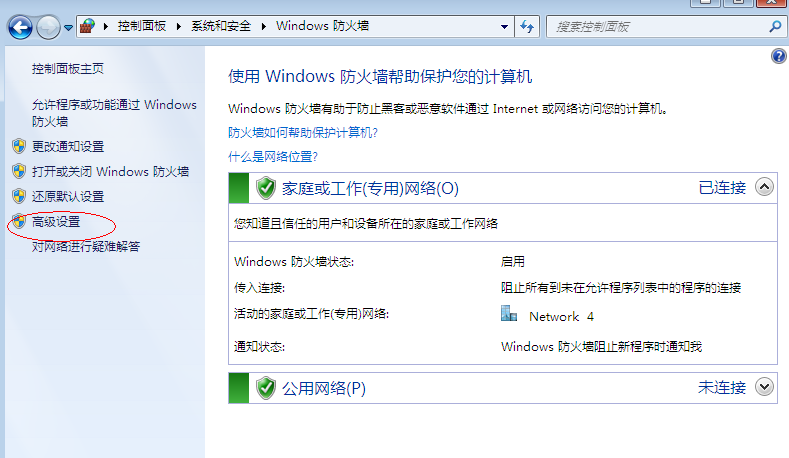Click the magnifier search icon
The image size is (789, 458).
(x=775, y=27)
